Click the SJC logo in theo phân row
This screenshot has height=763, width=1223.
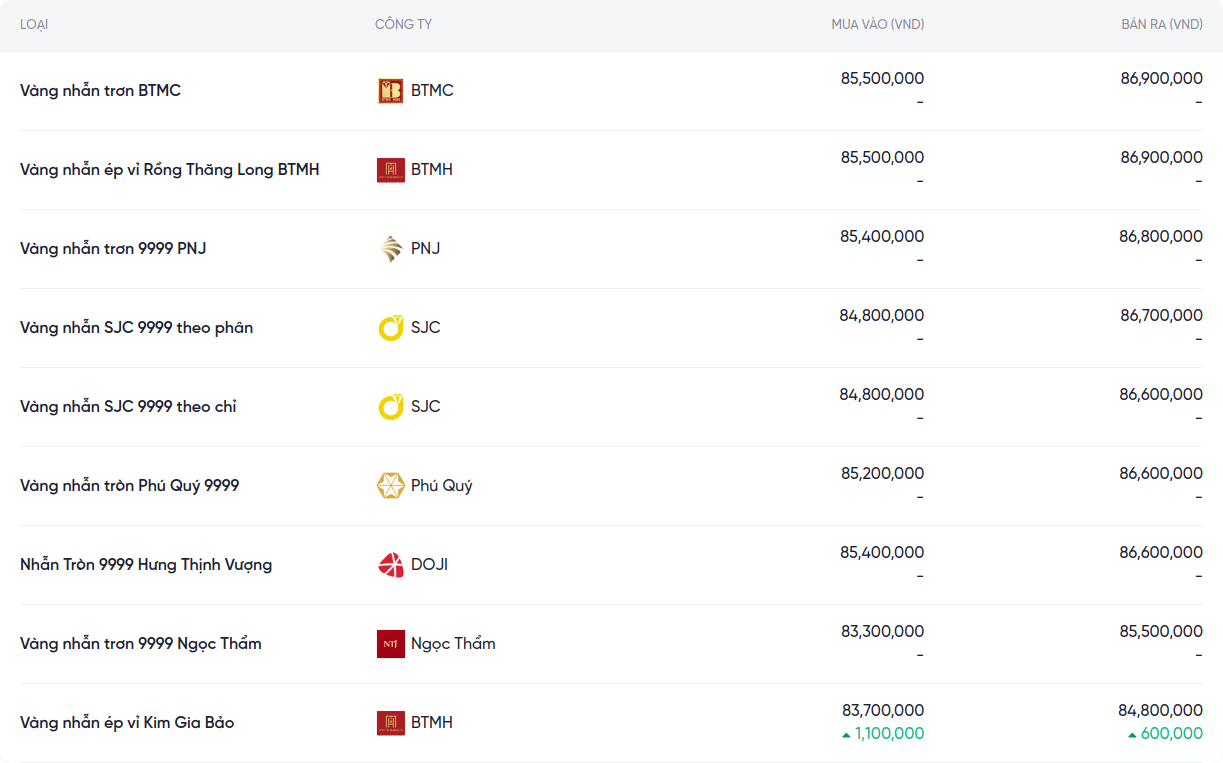click(390, 328)
